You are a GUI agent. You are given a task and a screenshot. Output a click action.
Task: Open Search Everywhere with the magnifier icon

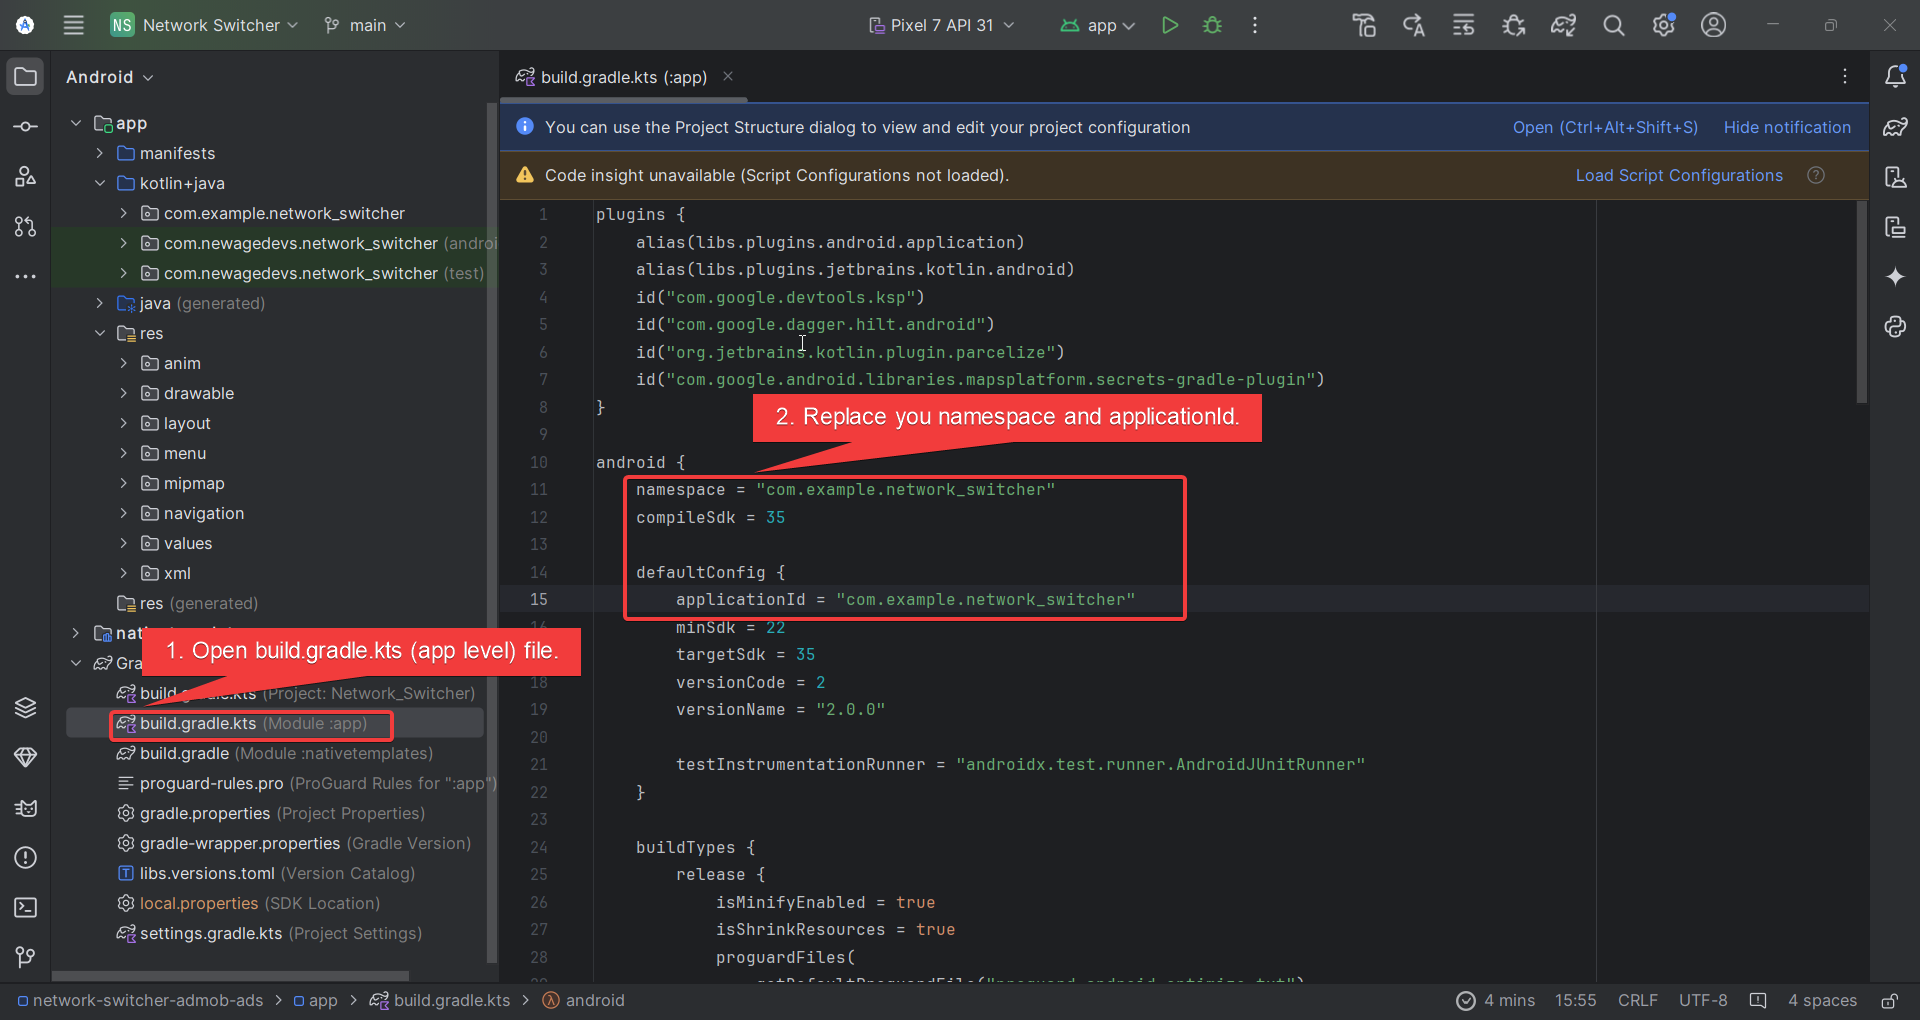1613,25
